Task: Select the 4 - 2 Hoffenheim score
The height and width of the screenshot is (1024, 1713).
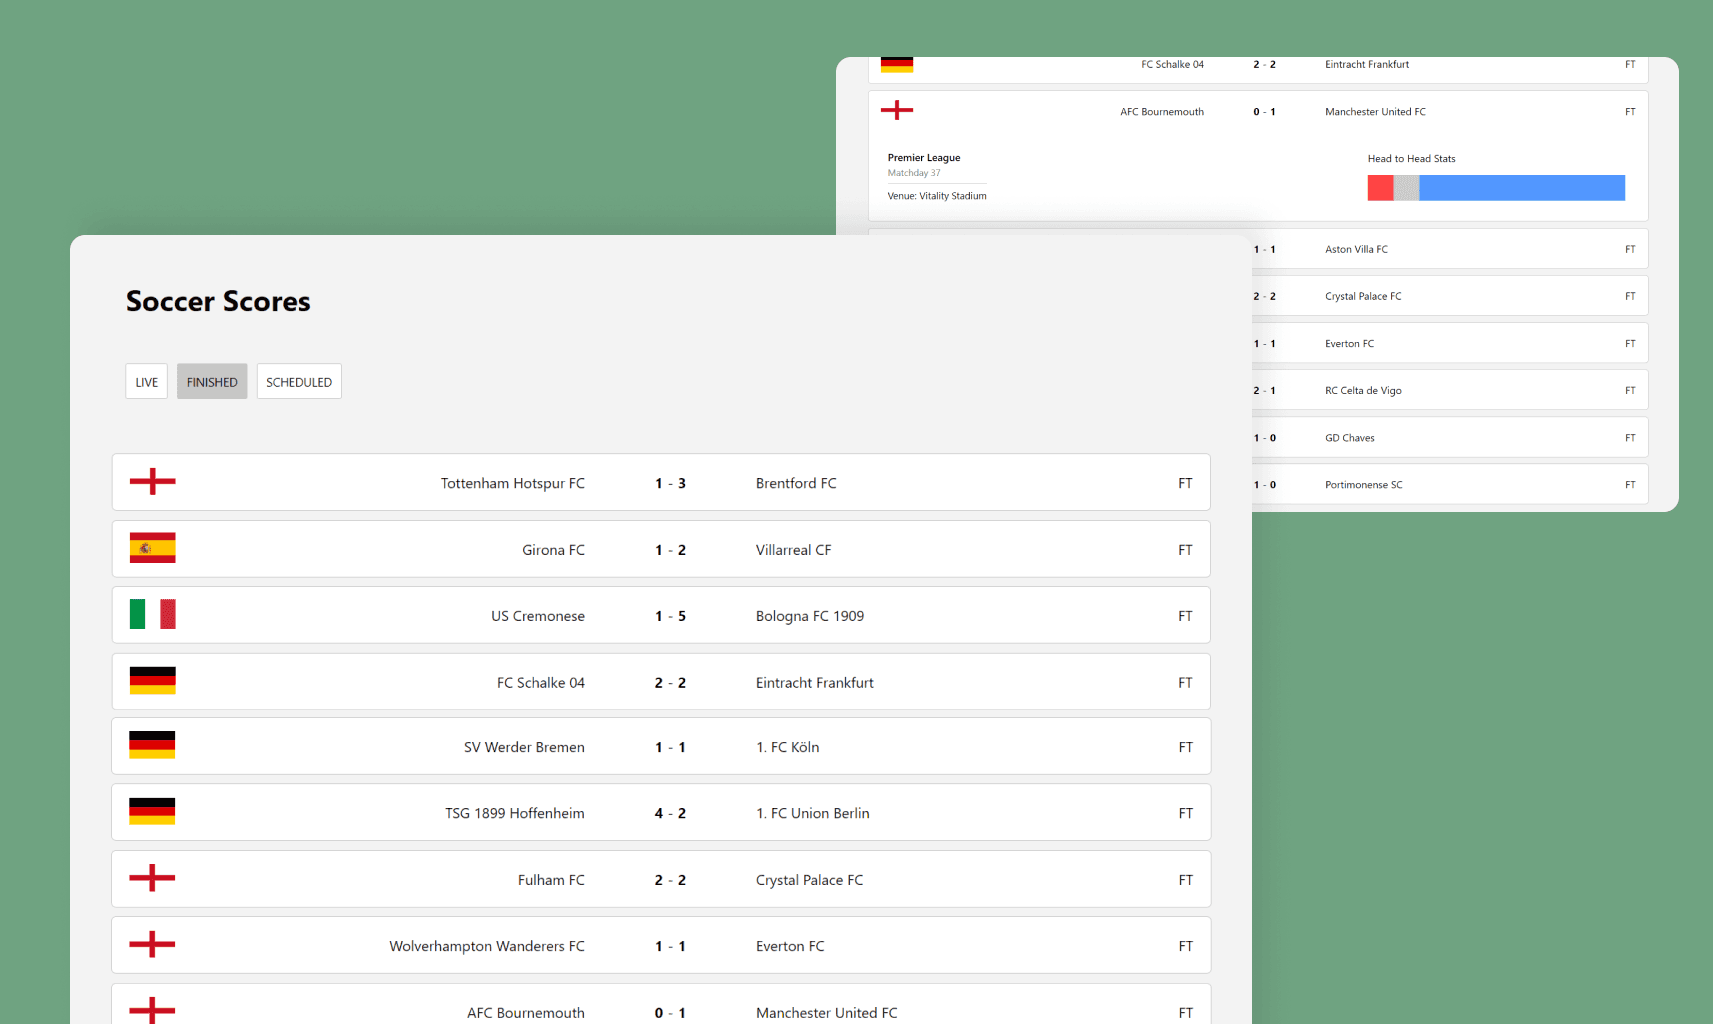Action: 670,813
